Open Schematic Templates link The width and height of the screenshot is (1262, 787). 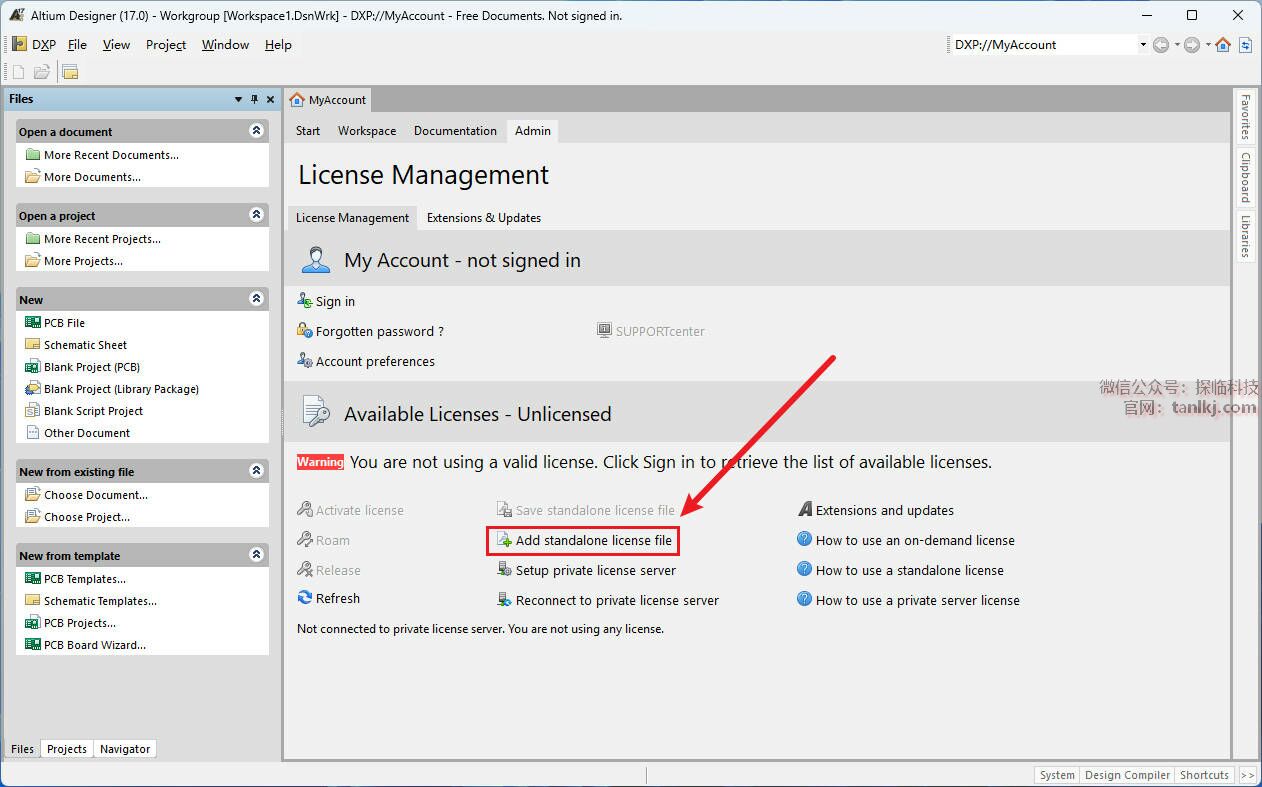(x=100, y=601)
